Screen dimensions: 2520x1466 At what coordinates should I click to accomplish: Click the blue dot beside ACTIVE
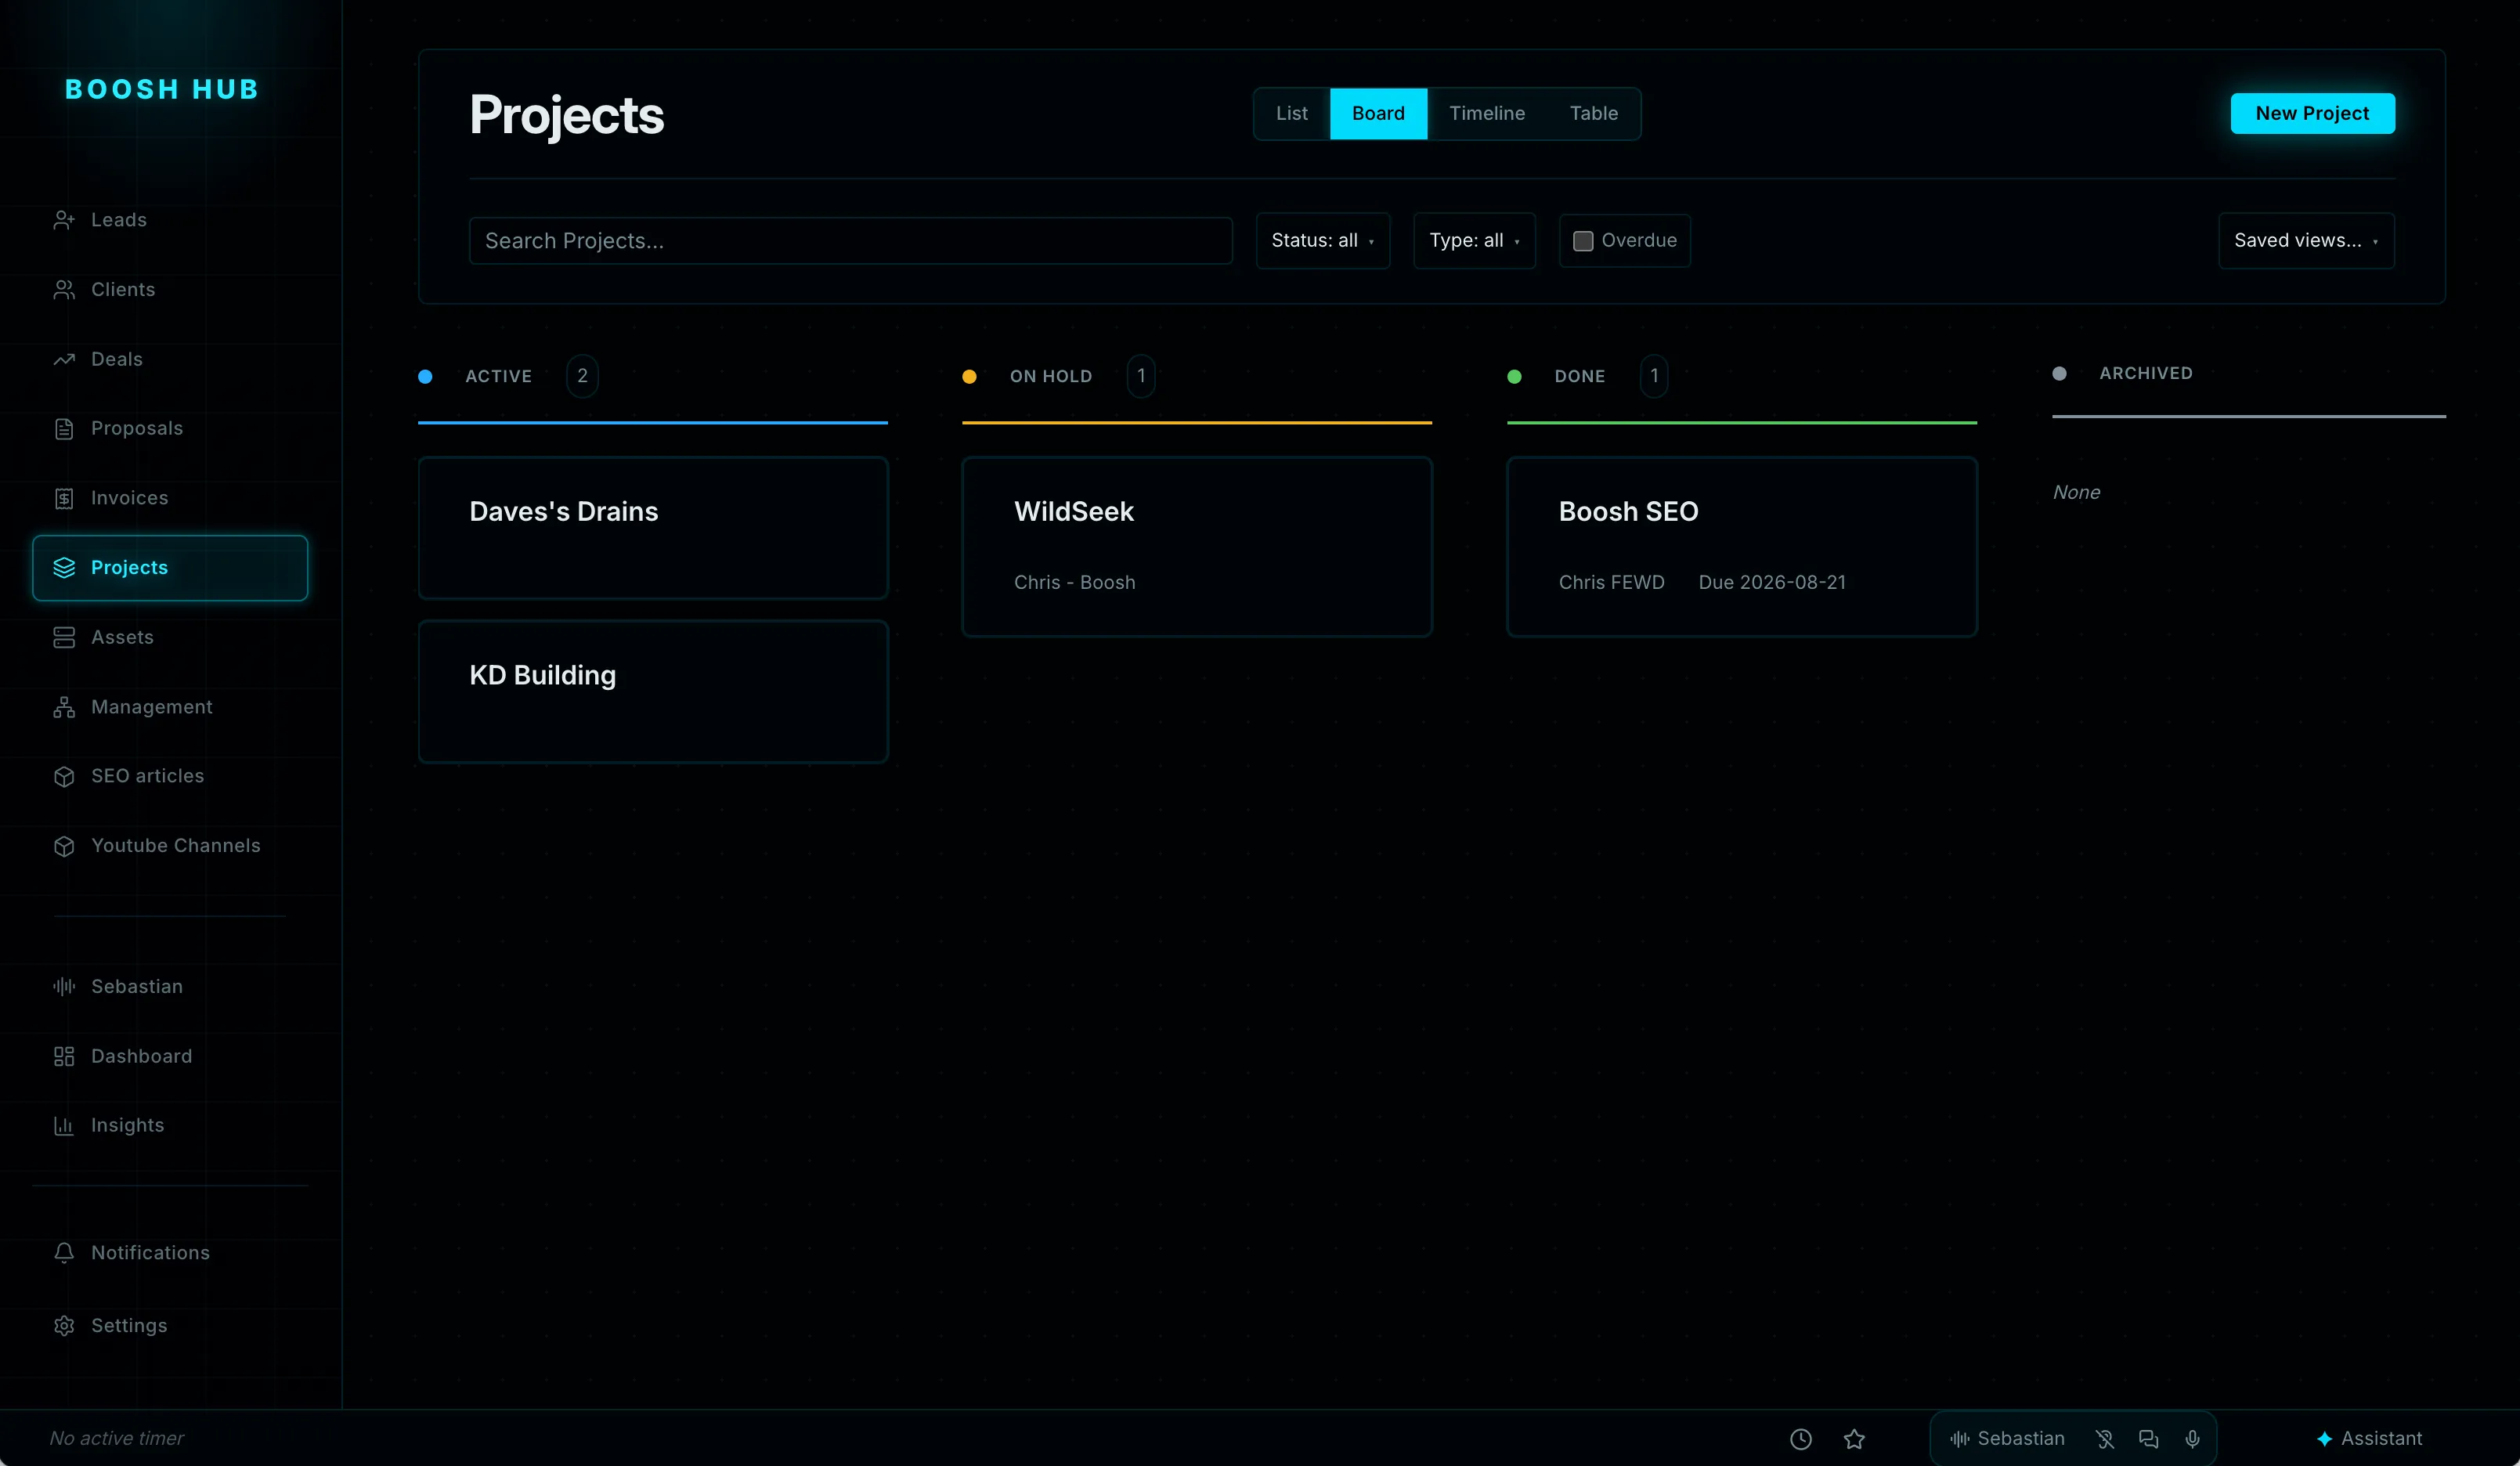pyautogui.click(x=425, y=377)
